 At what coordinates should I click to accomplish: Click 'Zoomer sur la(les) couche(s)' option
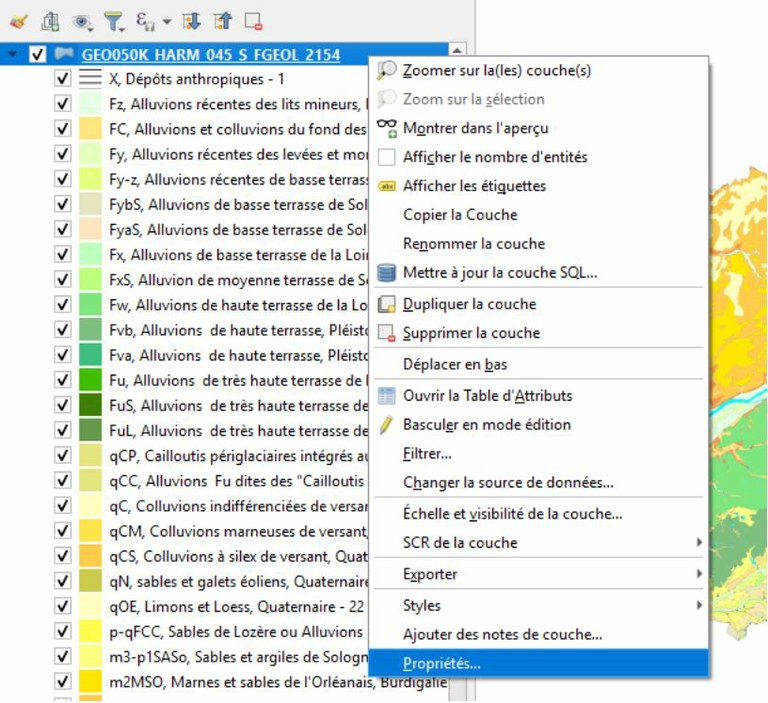(x=496, y=70)
